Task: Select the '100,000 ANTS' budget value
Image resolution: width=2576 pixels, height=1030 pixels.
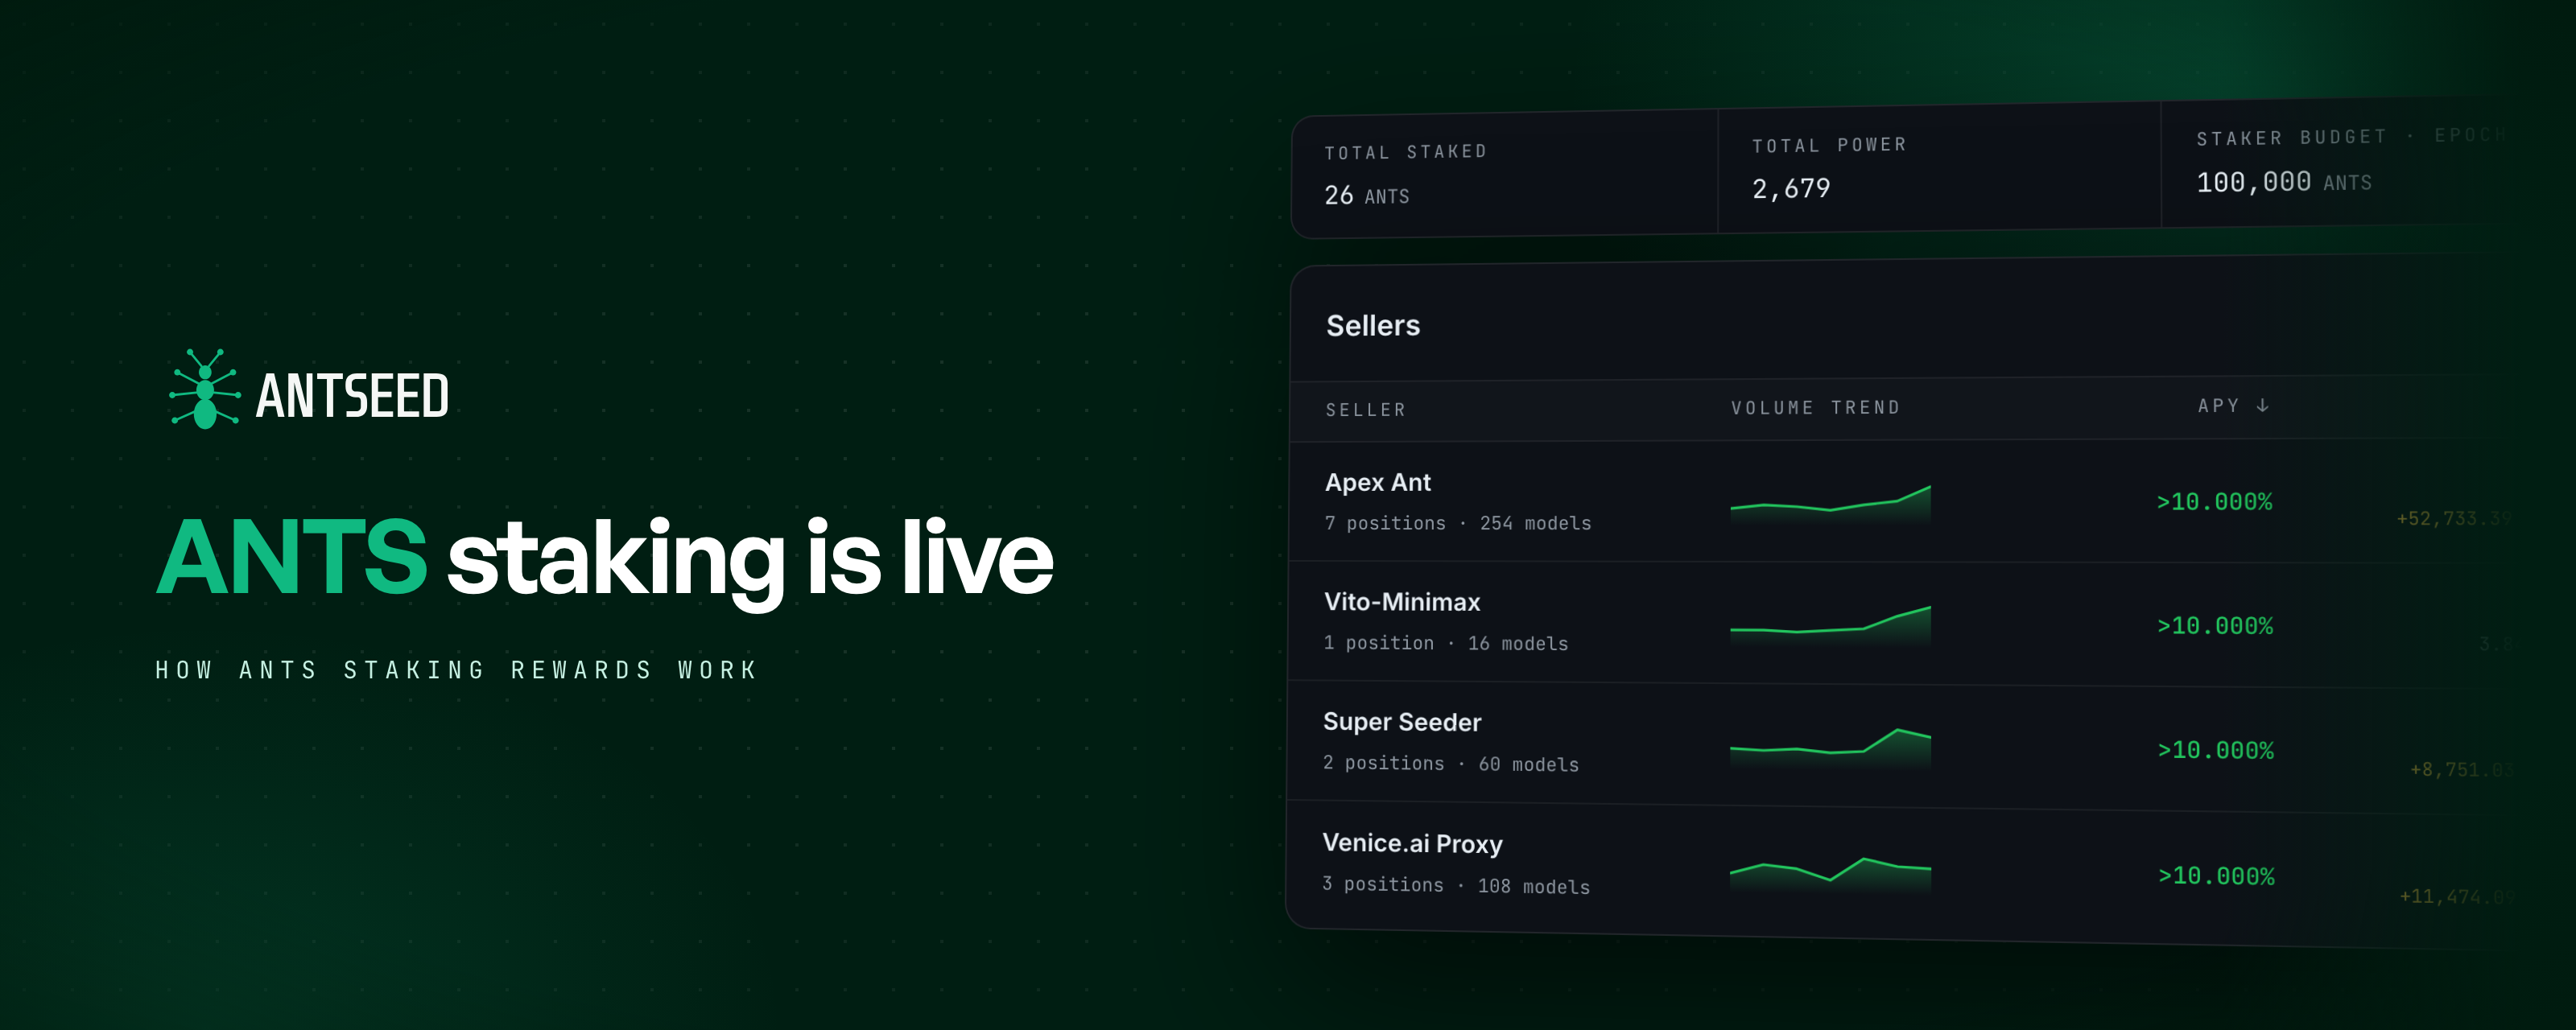Action: click(2284, 182)
